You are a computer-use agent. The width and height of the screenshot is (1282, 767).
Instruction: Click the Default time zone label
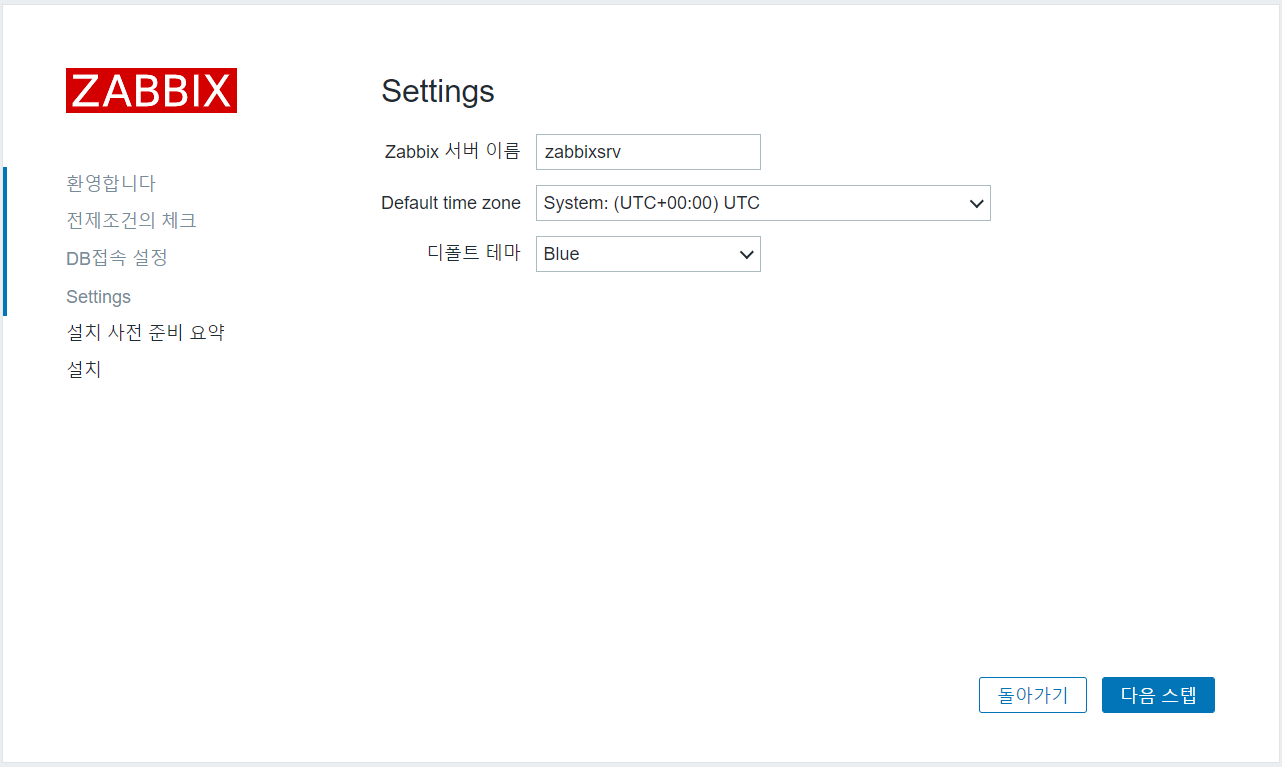451,203
